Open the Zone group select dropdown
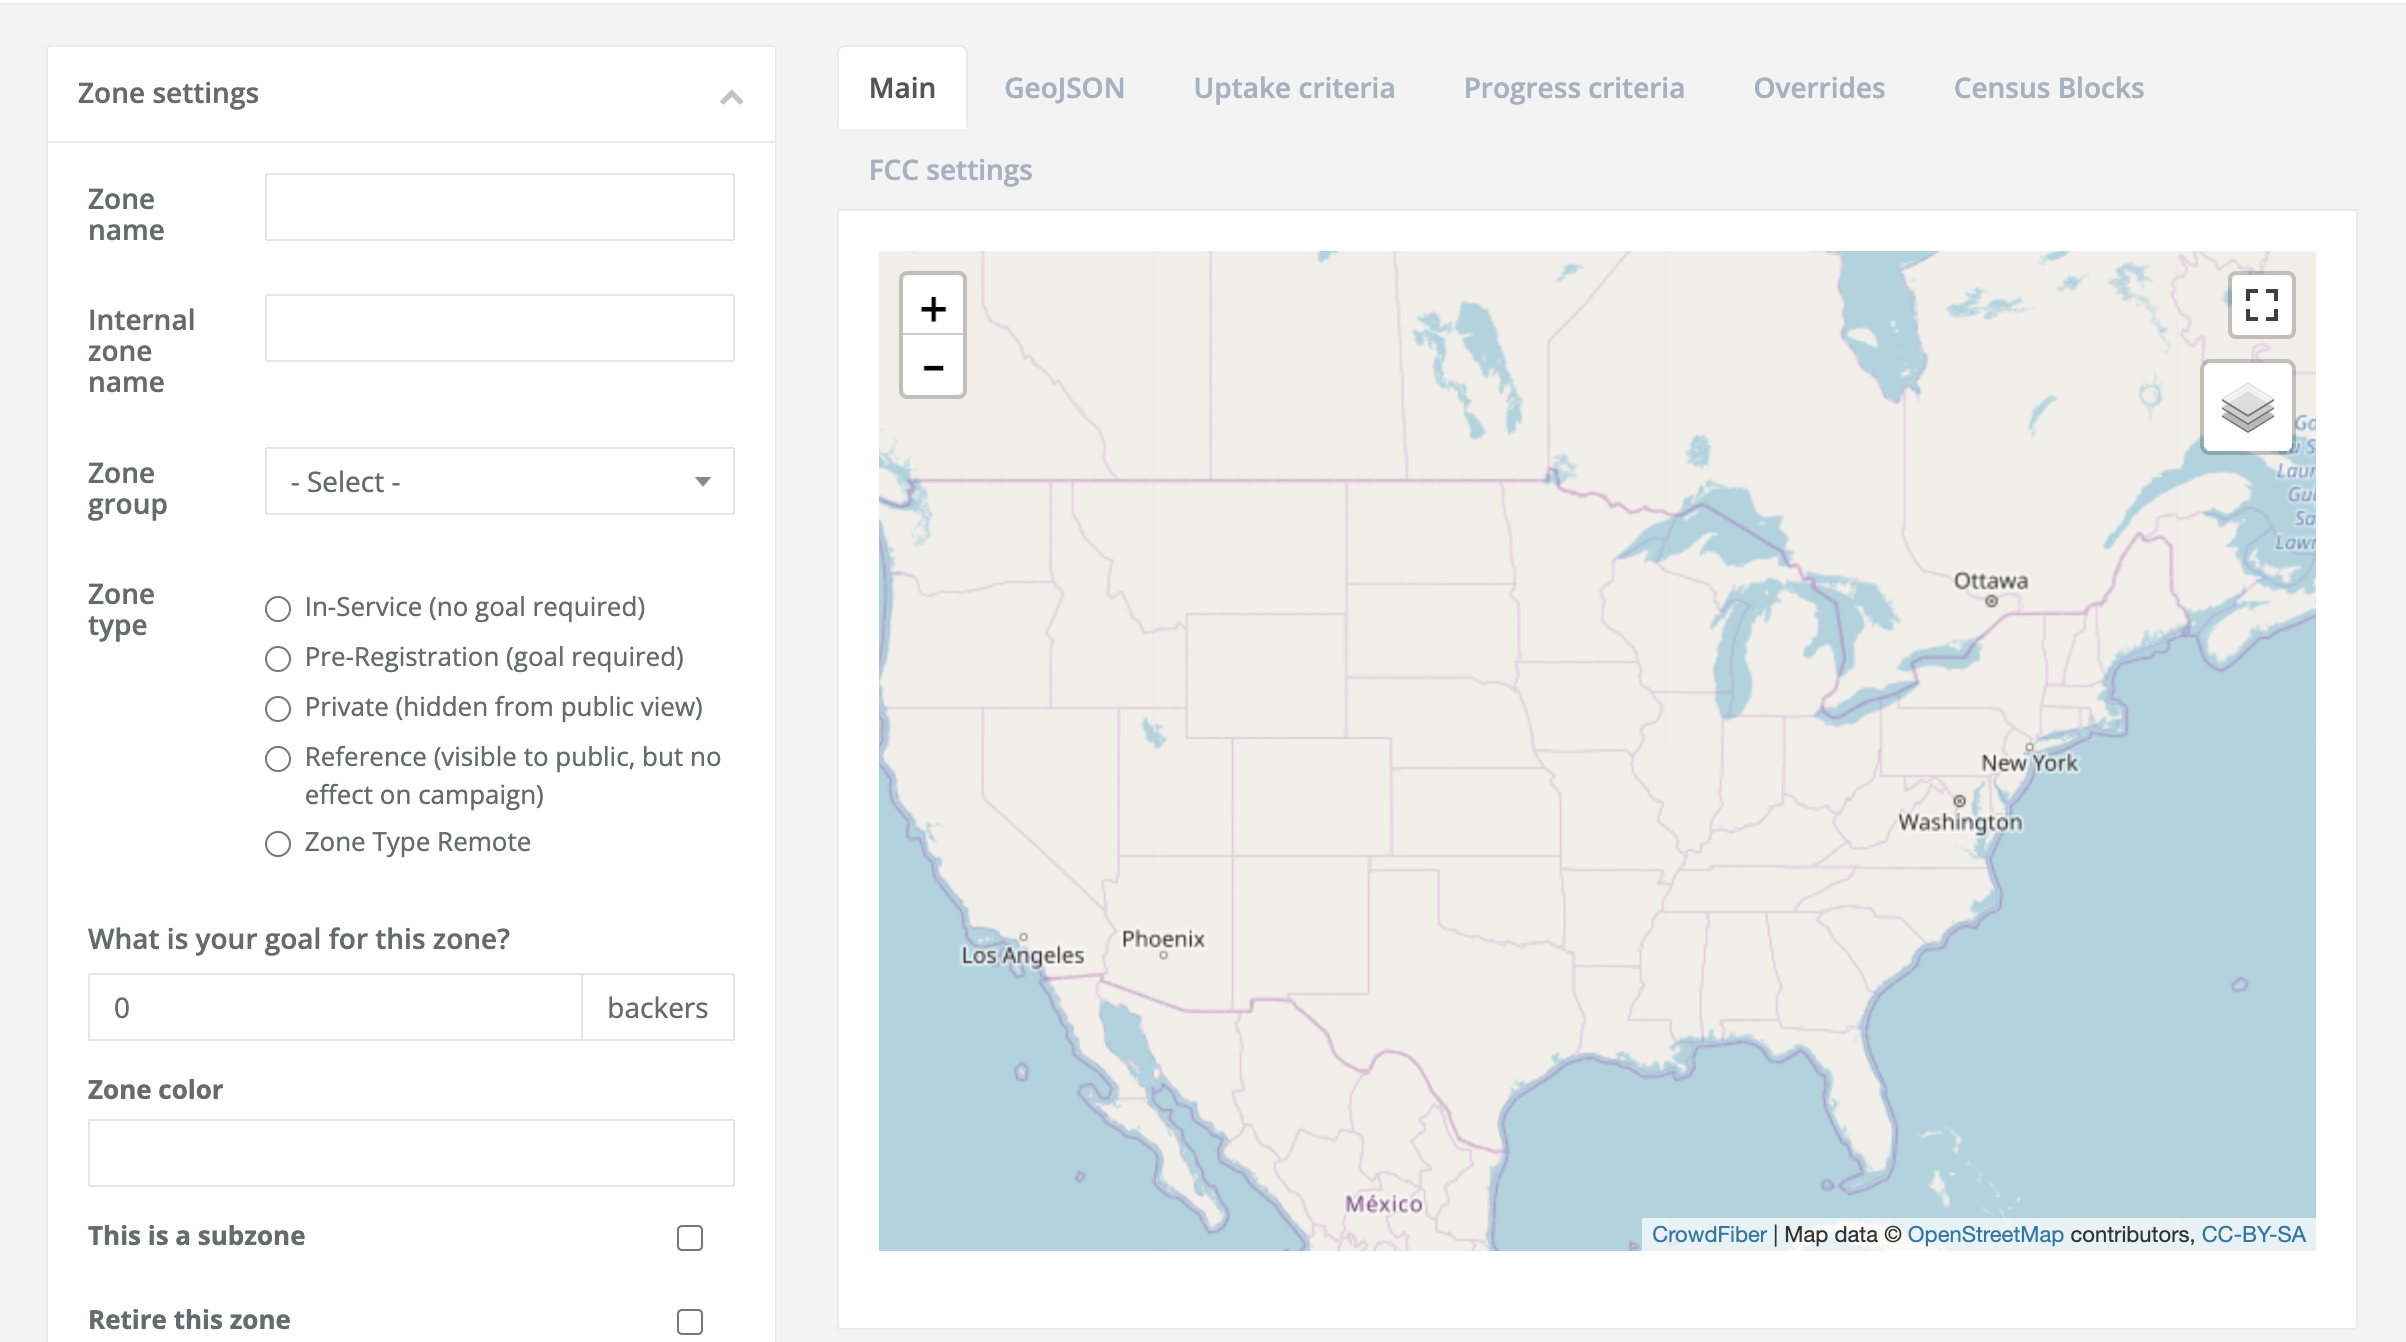Image resolution: width=2406 pixels, height=1342 pixels. pyautogui.click(x=499, y=481)
